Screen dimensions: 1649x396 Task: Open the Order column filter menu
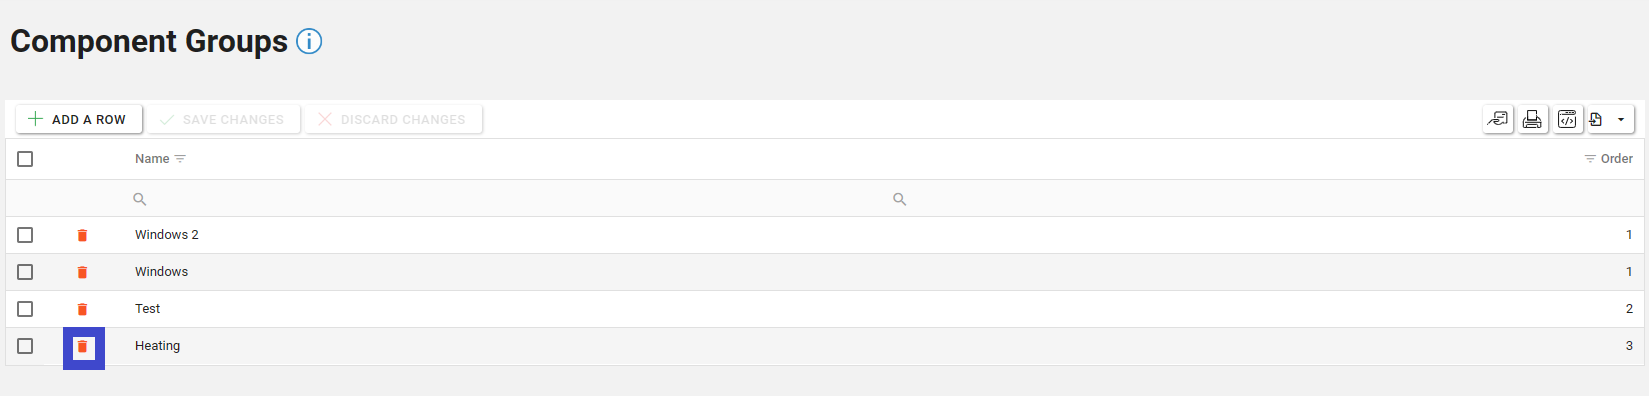(x=1590, y=159)
